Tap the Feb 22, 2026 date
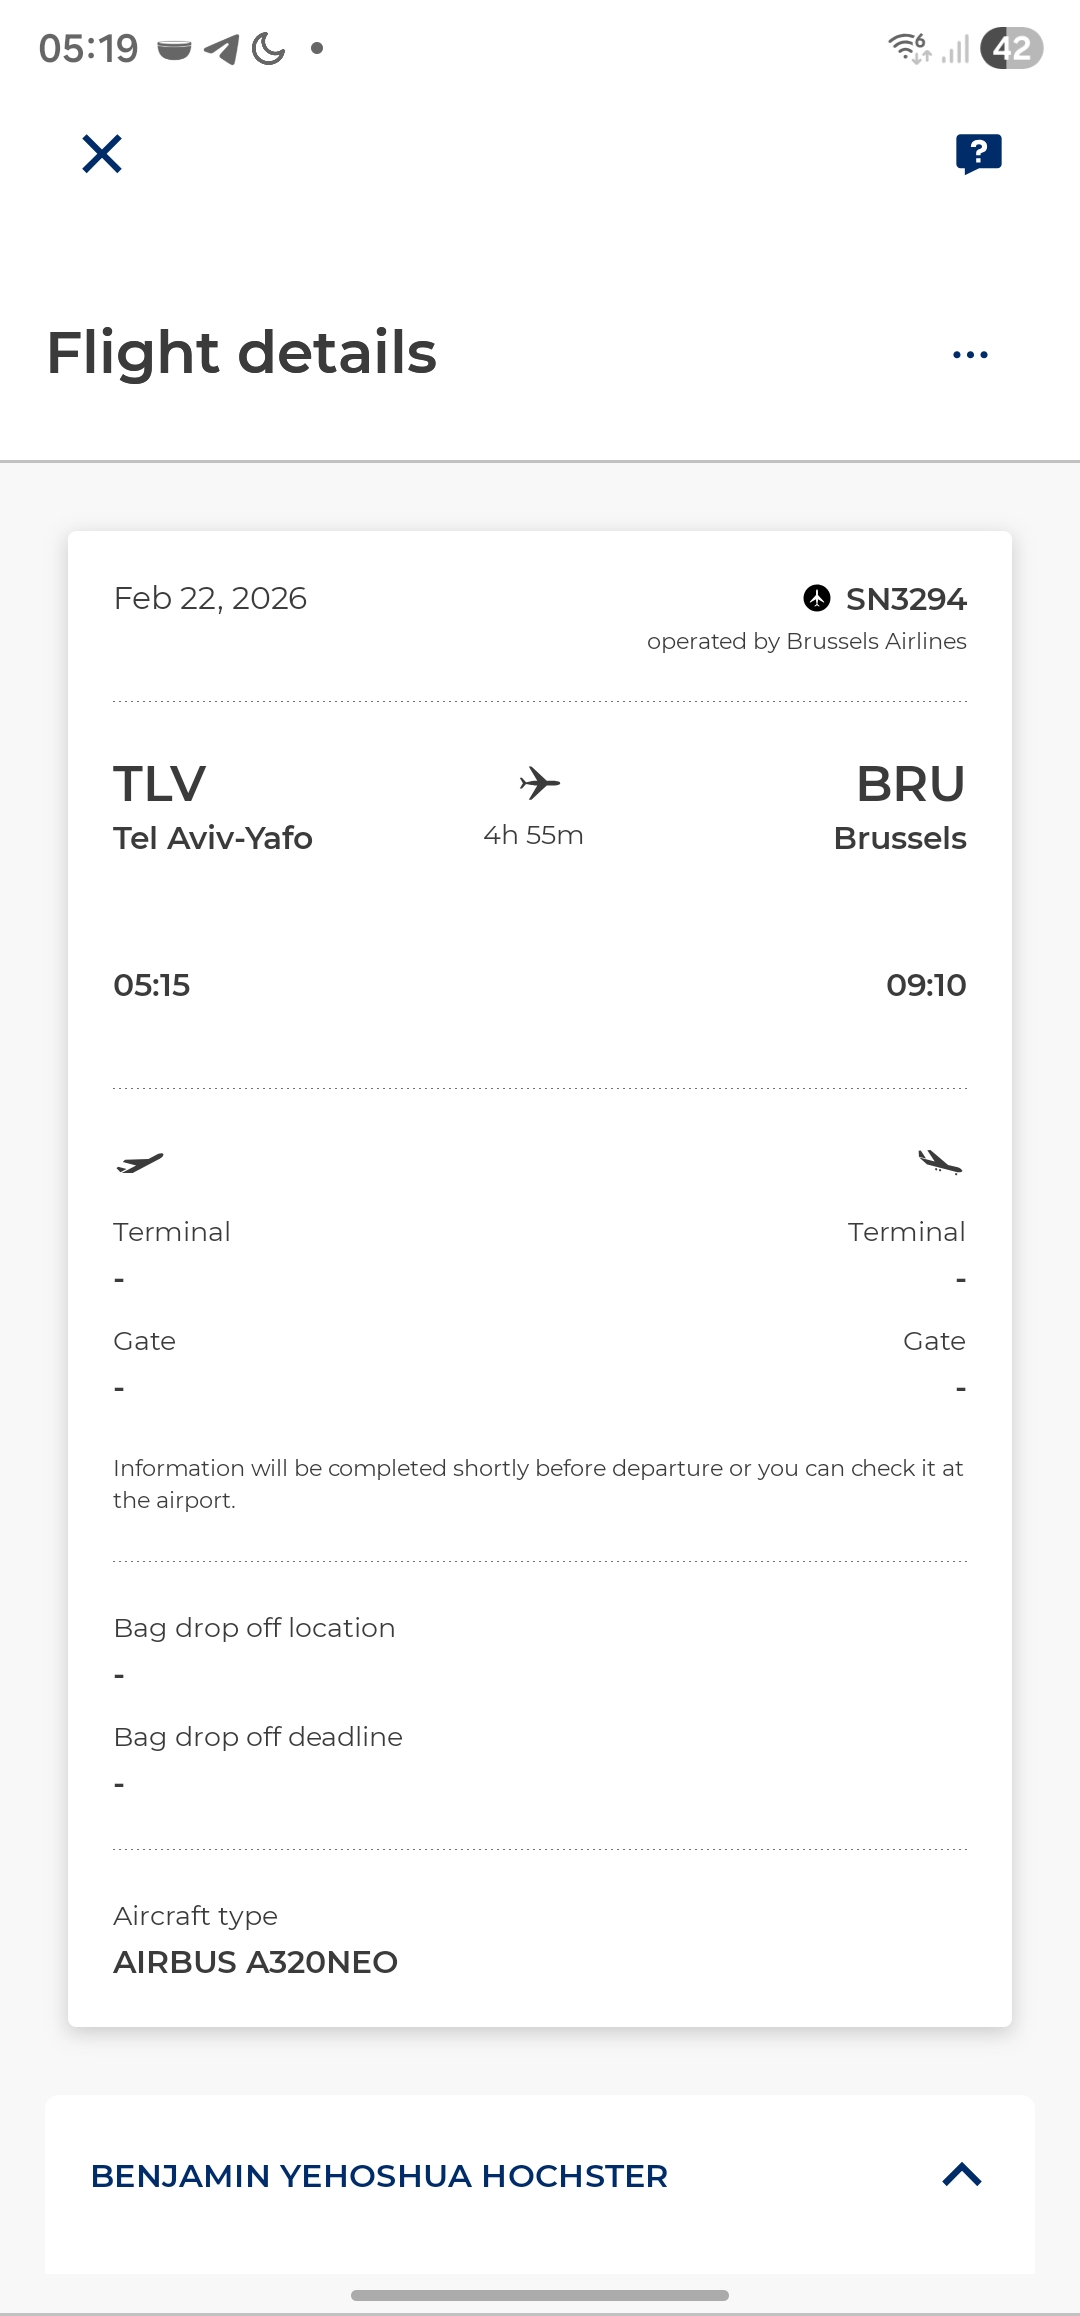The width and height of the screenshot is (1080, 2316). (210, 598)
